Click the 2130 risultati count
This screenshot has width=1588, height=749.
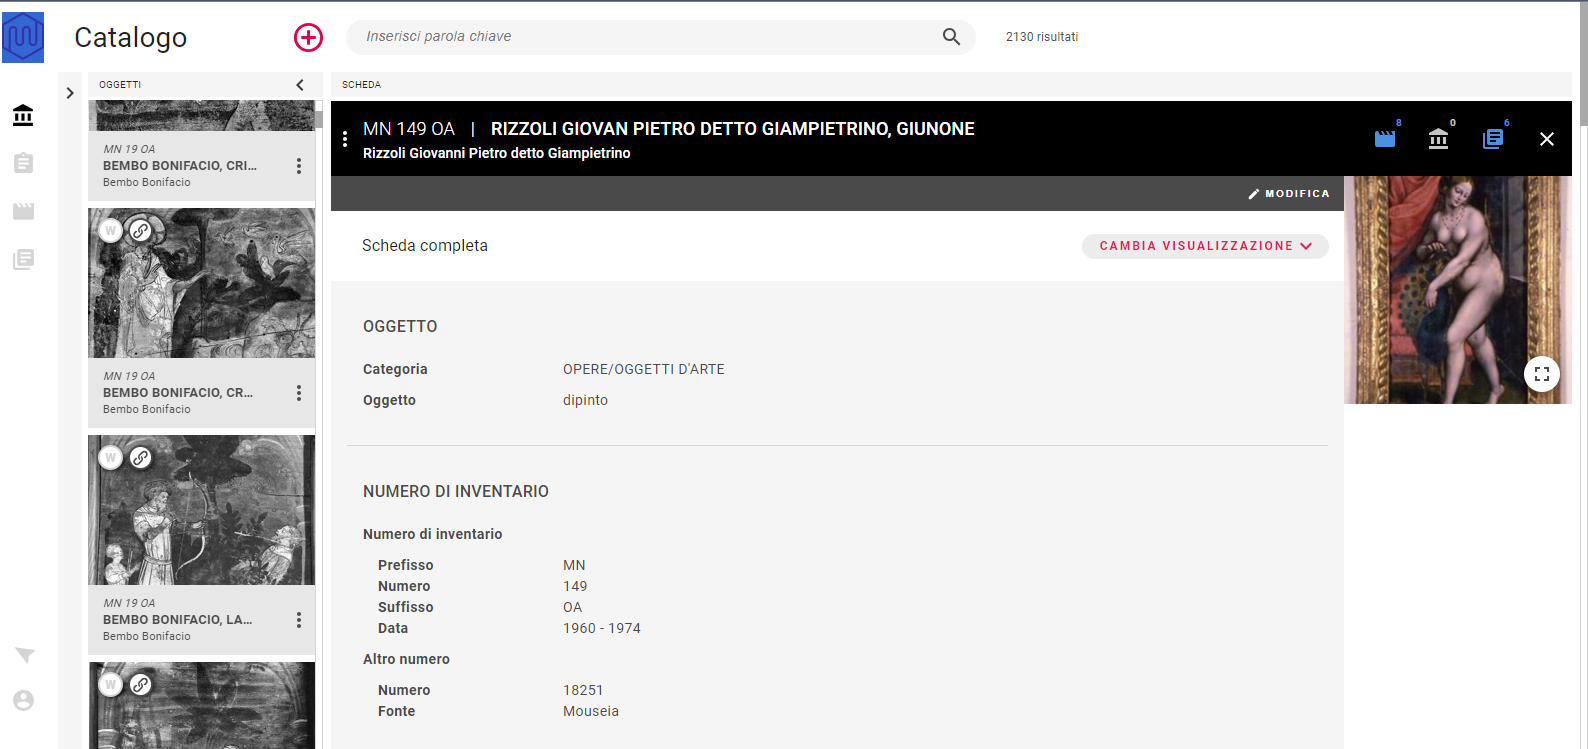(x=1042, y=37)
